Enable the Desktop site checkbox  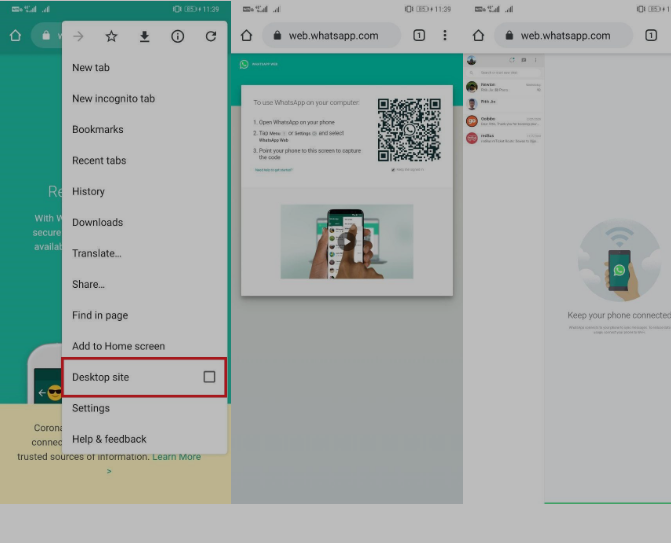point(209,377)
